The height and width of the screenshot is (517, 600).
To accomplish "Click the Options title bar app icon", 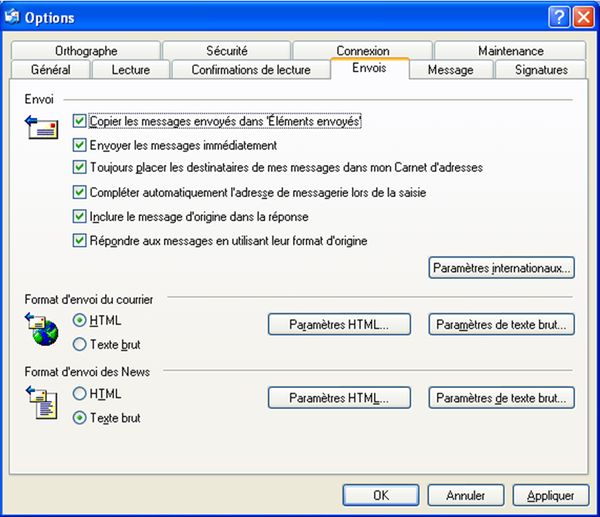I will click(12, 16).
